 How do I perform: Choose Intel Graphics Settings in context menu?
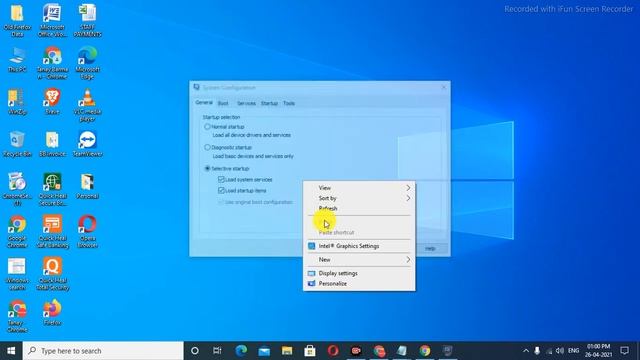tap(359, 246)
